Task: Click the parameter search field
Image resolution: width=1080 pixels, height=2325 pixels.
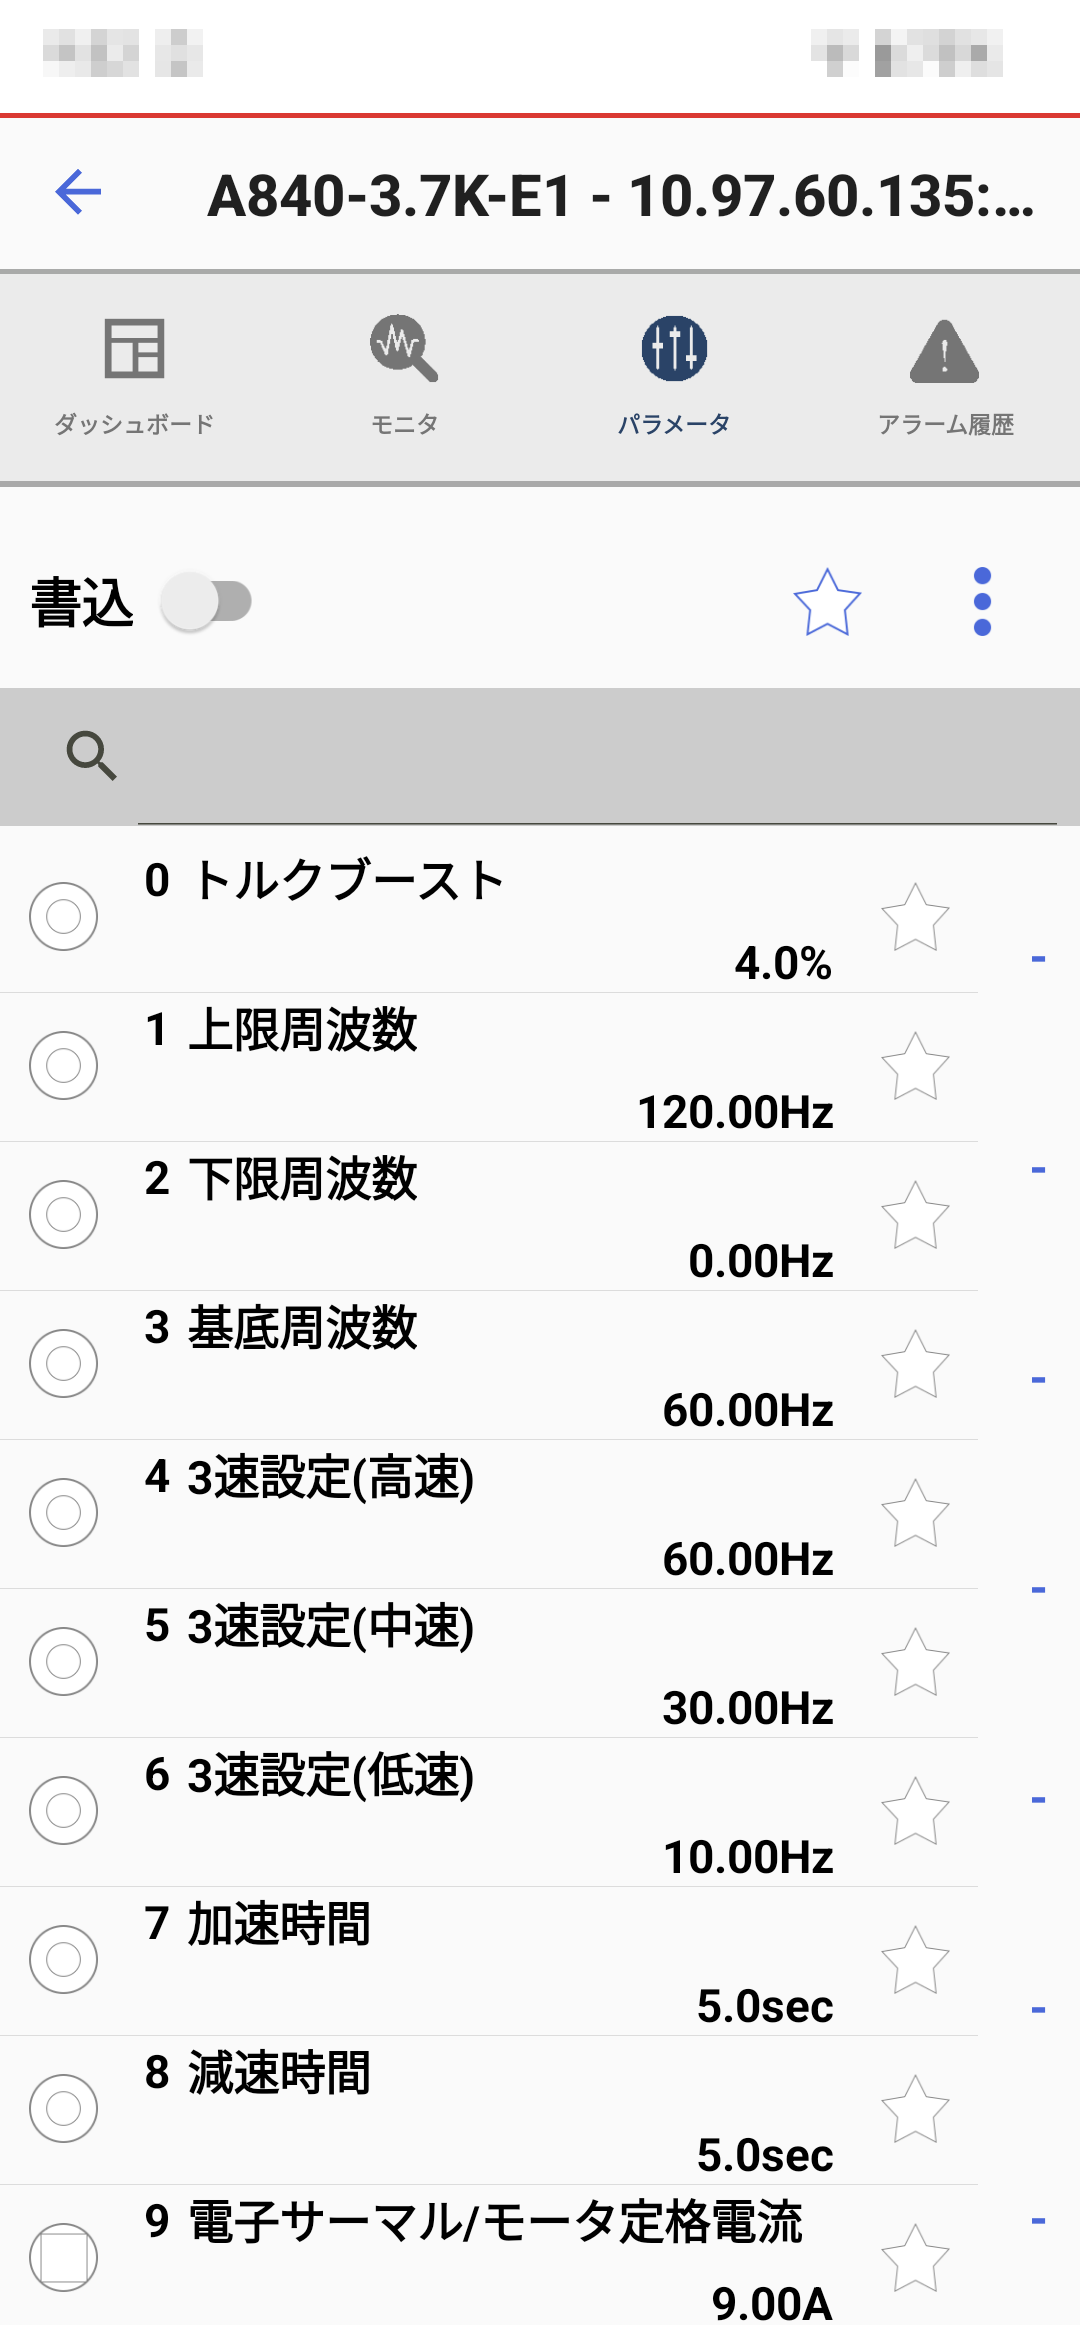Action: pyautogui.click(x=596, y=756)
